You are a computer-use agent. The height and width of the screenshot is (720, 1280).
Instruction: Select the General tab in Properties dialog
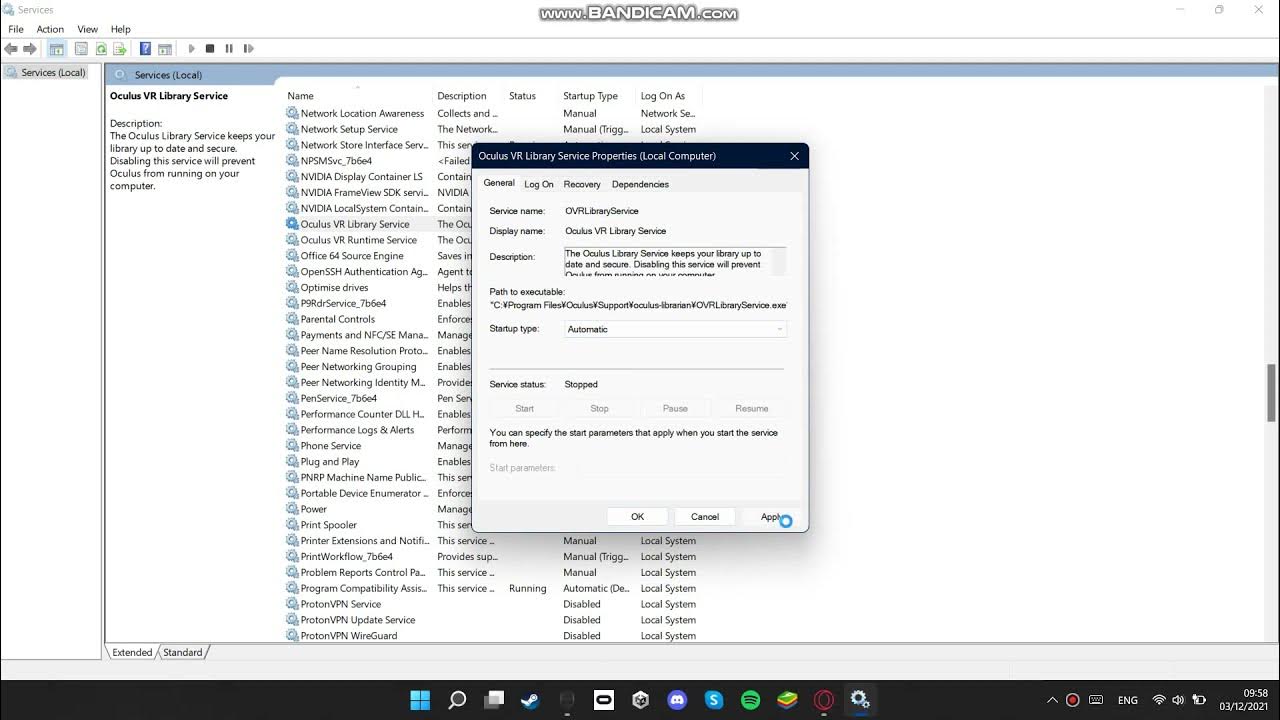pyautogui.click(x=499, y=183)
